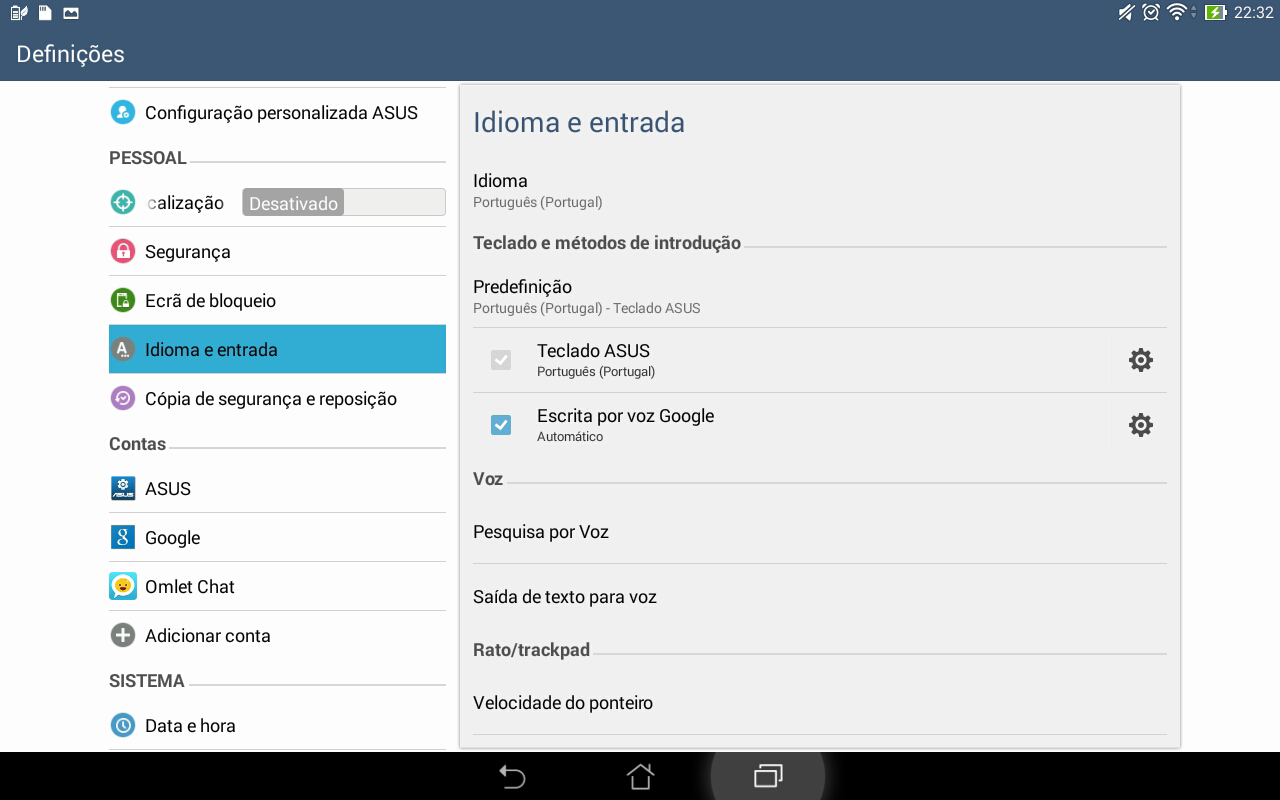Open the Google account entry
Screen dimensions: 1280x800
277,537
